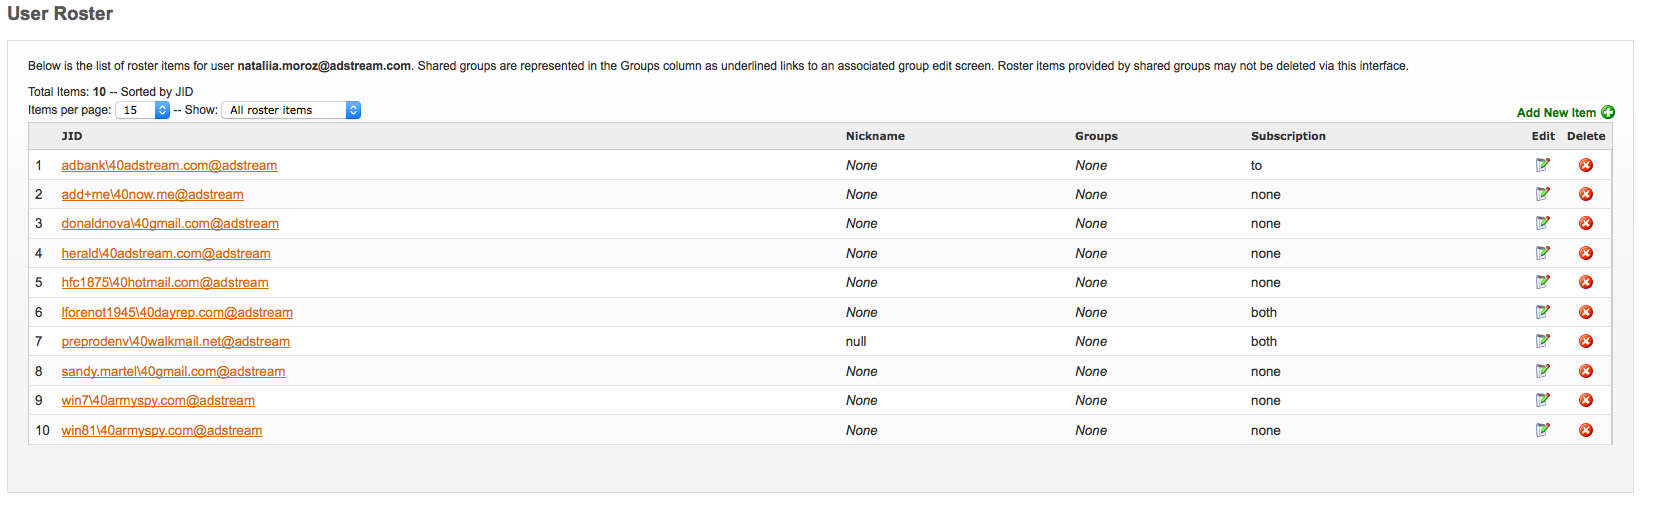Delete roster item sandy.martel\40gmail.com@adstream
The width and height of the screenshot is (1660, 506).
(x=1586, y=371)
